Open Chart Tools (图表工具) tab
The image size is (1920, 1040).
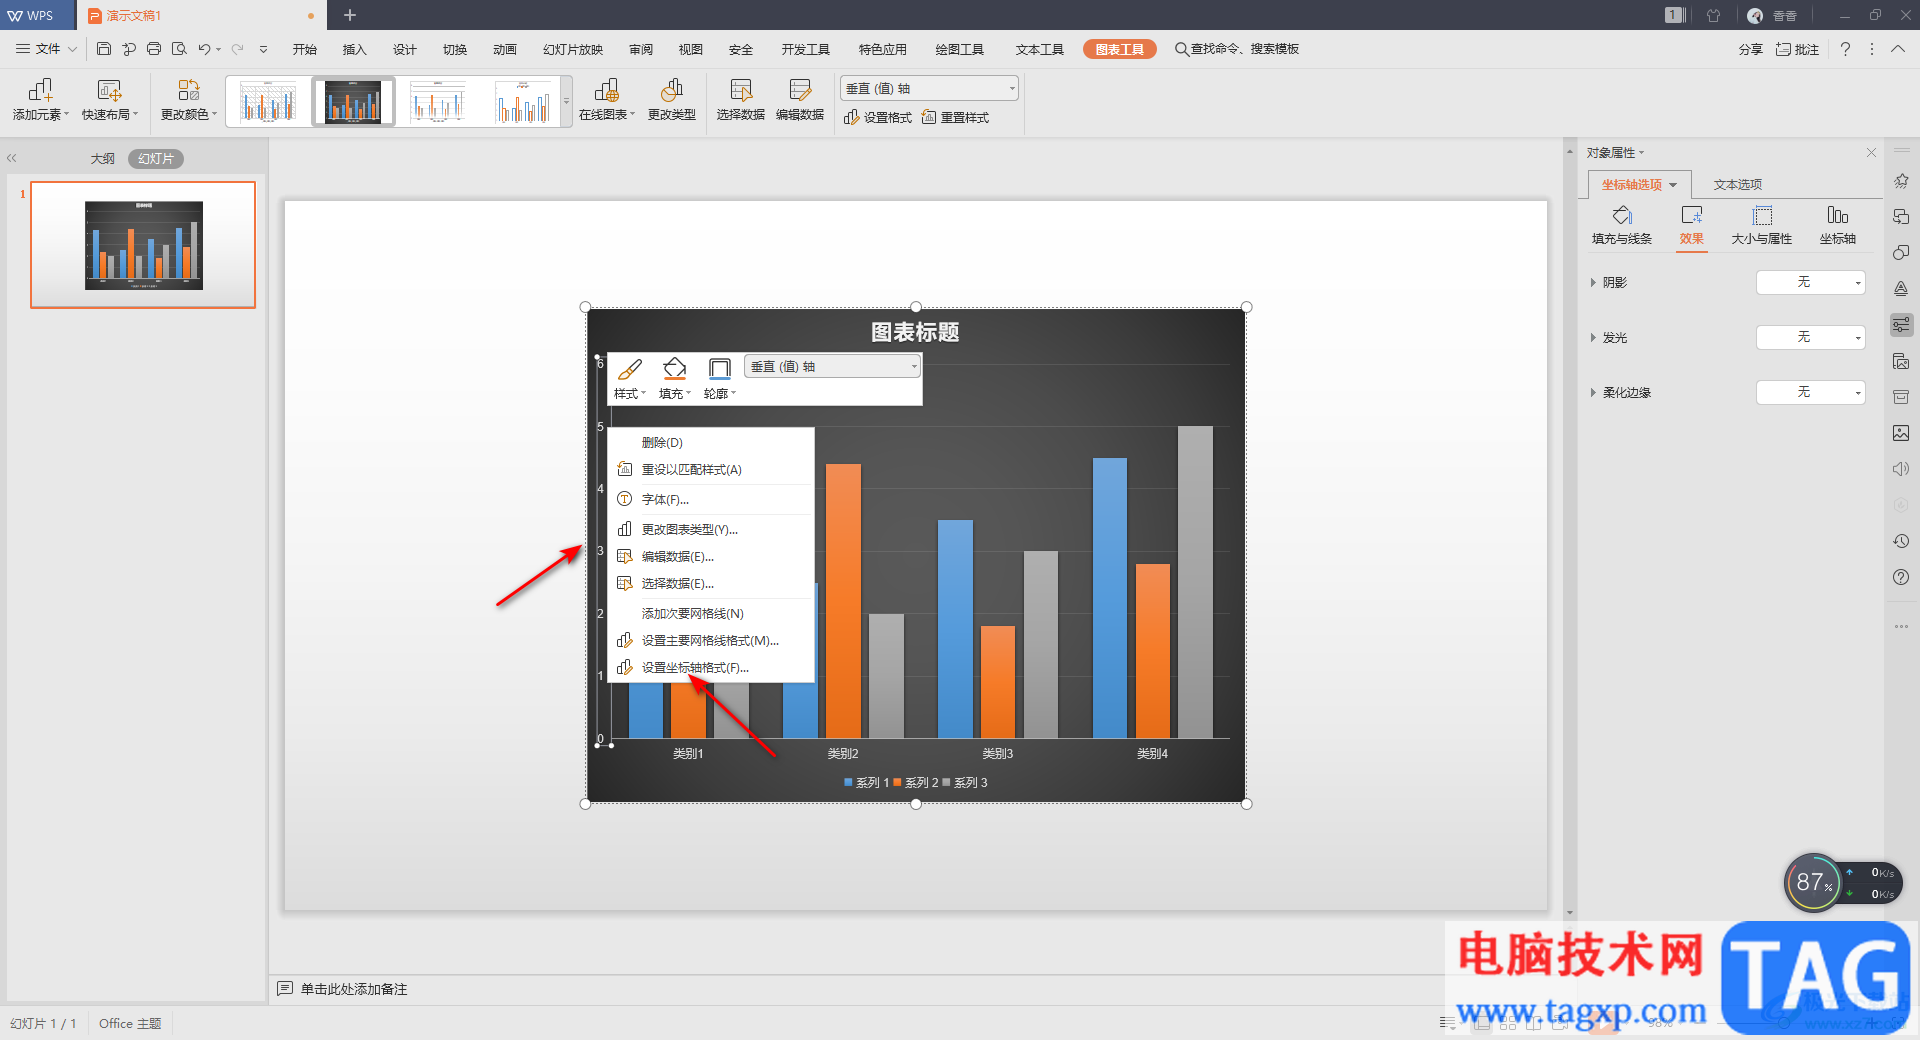click(1120, 49)
